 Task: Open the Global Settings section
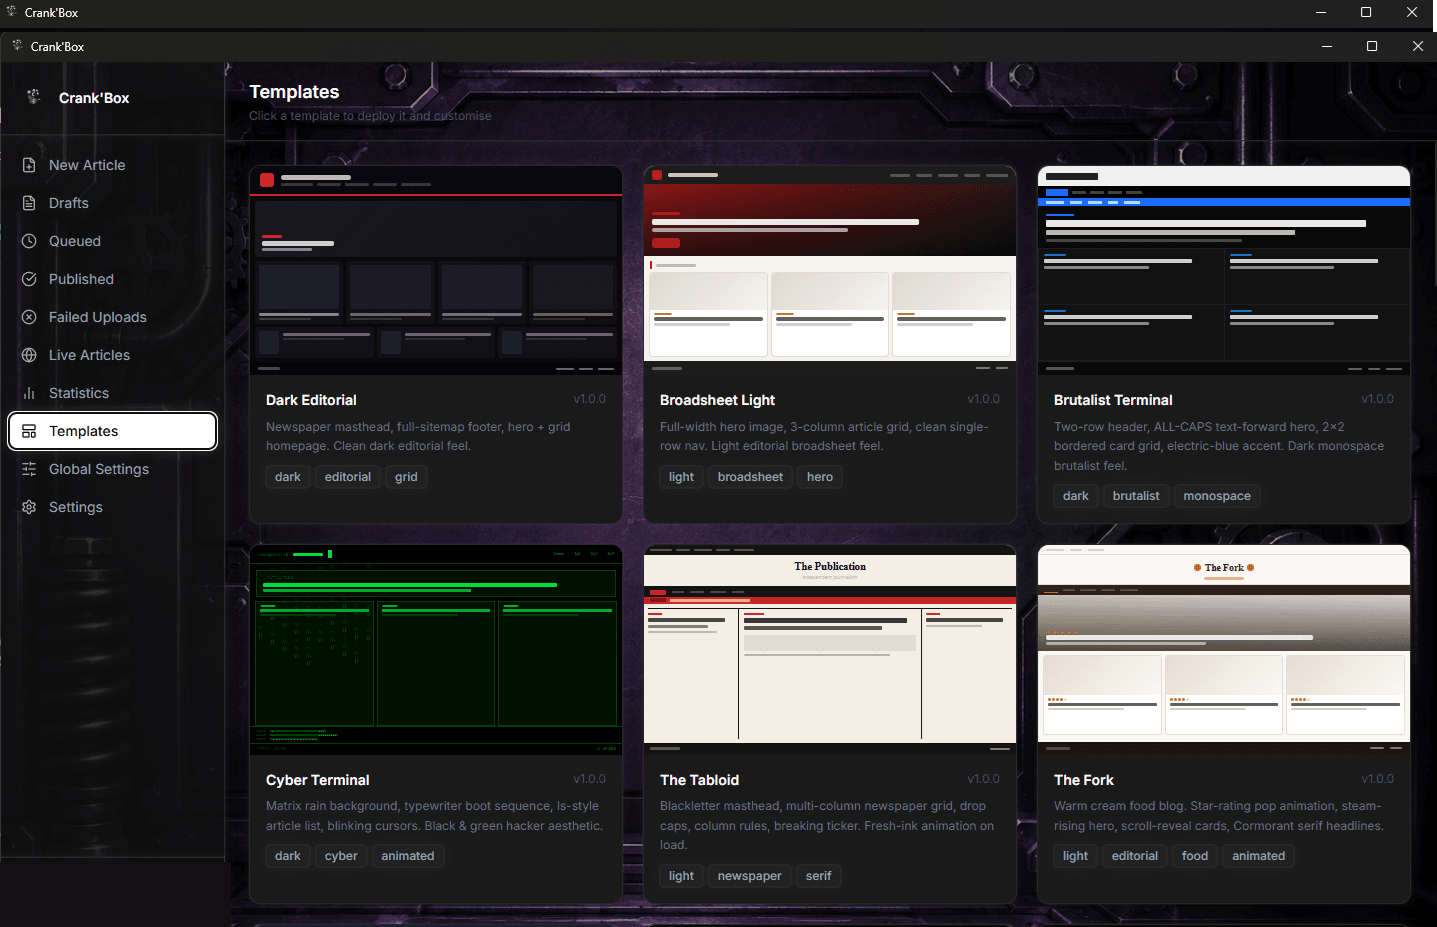tap(113, 469)
